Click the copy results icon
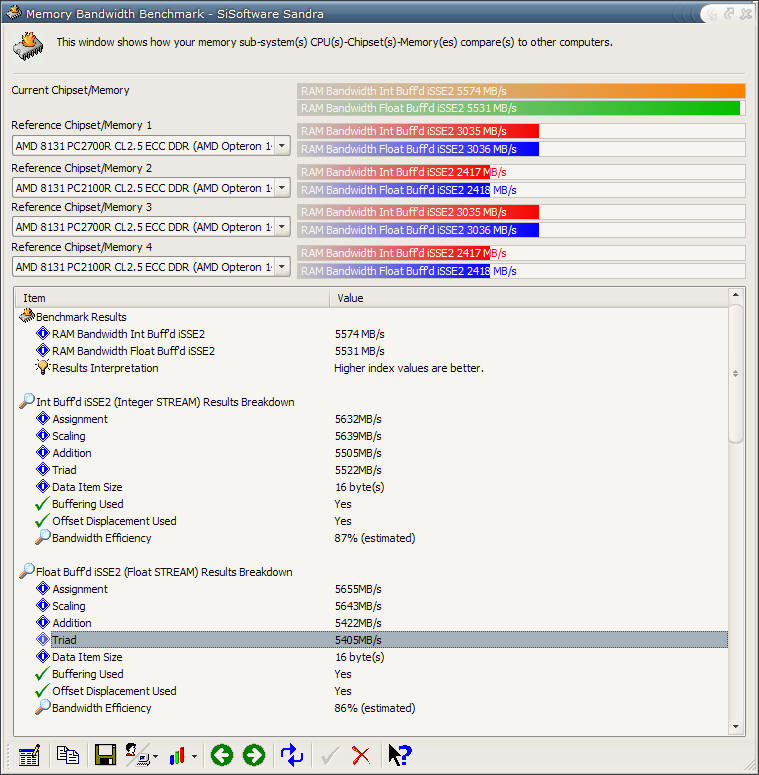759x775 pixels. (x=68, y=755)
